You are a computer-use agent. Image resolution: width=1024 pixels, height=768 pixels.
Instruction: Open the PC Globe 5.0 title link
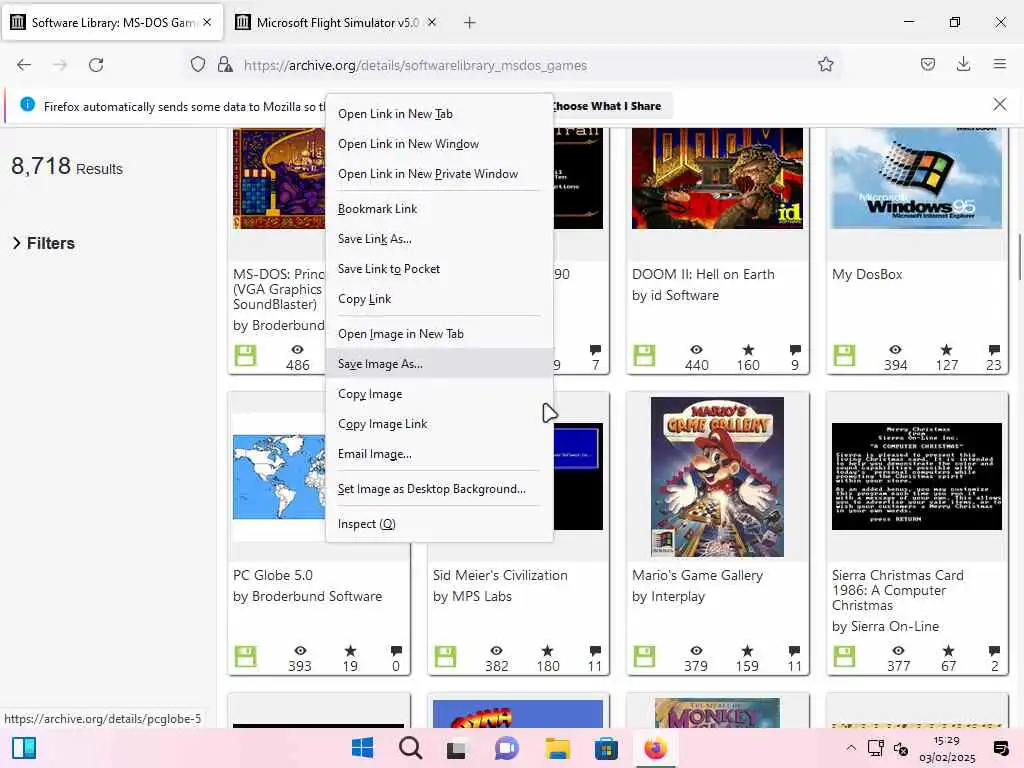[272, 575]
